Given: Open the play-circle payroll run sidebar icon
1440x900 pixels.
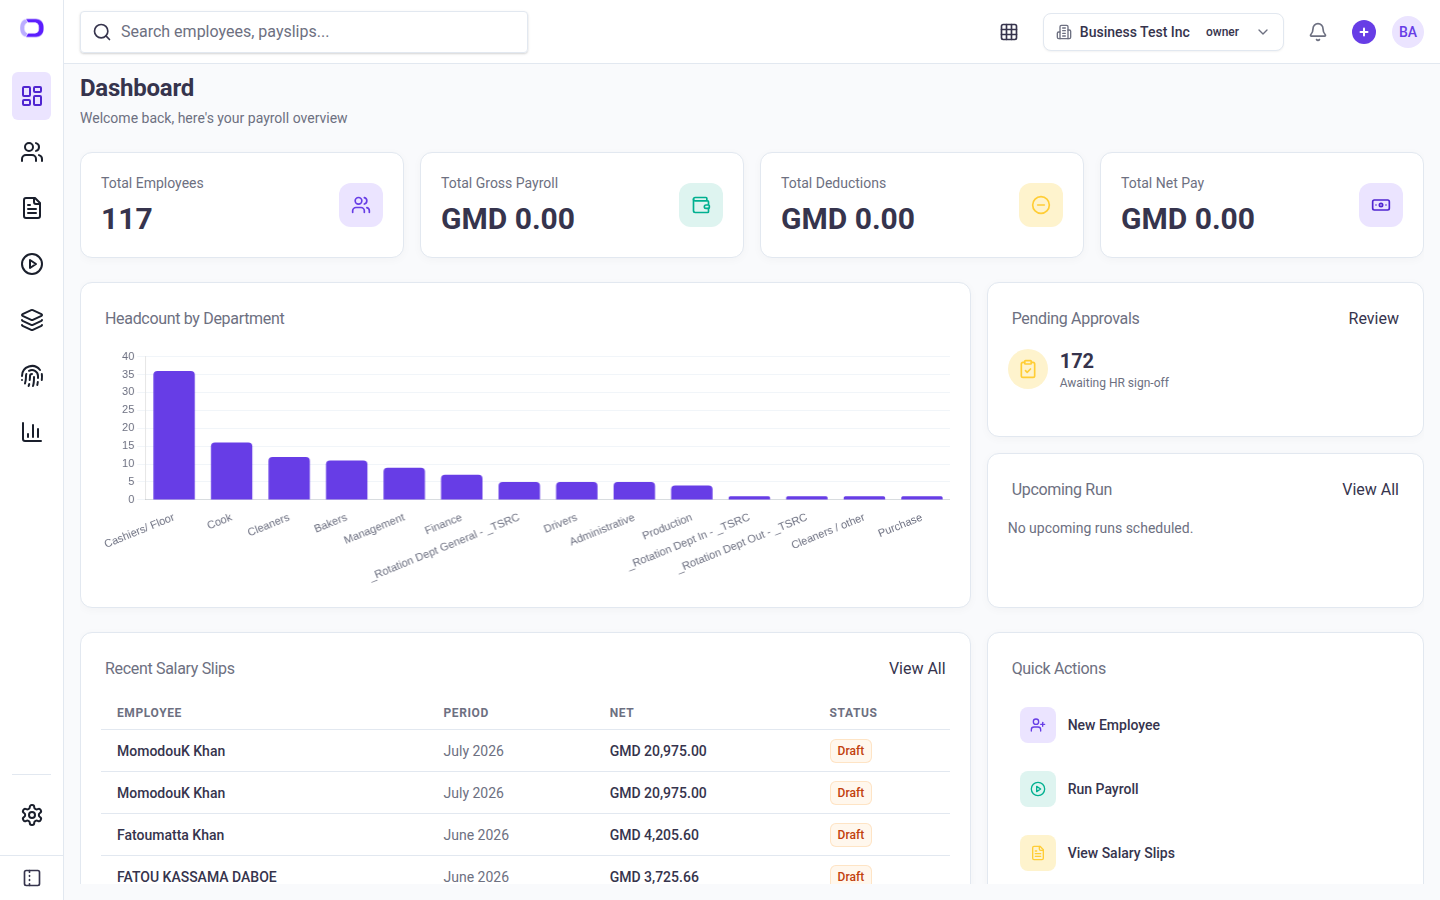Looking at the screenshot, I should pyautogui.click(x=32, y=264).
